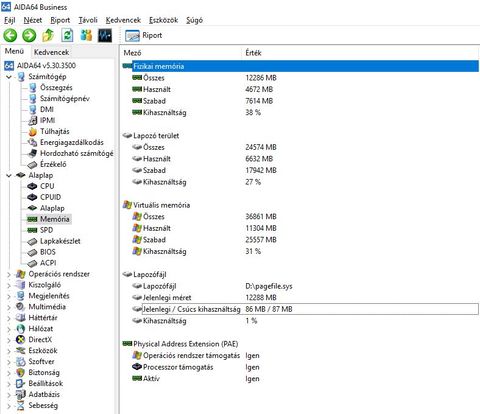Switch to the Menü tab
Viewport: 480px width, 414px height.
[x=14, y=51]
